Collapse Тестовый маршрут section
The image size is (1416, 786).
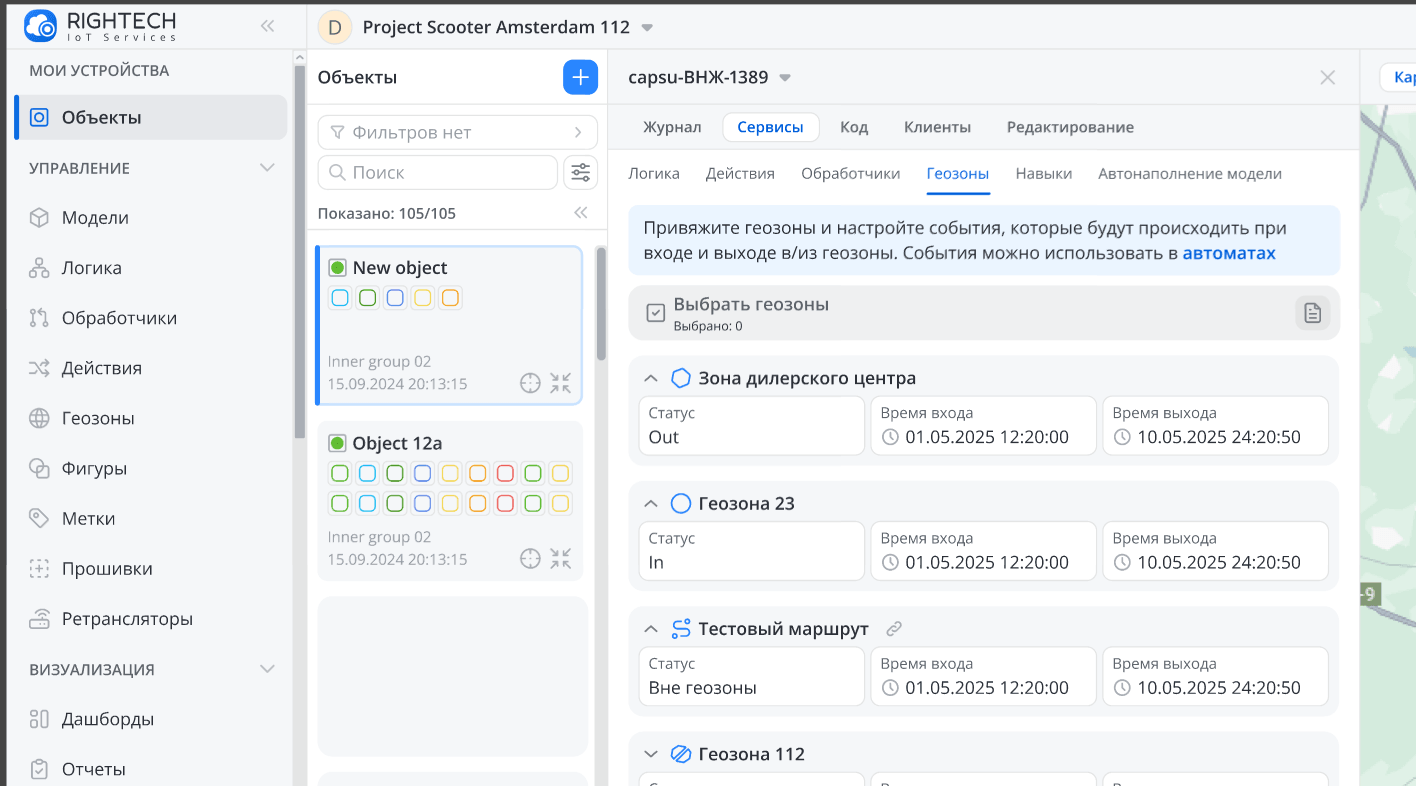coord(651,629)
